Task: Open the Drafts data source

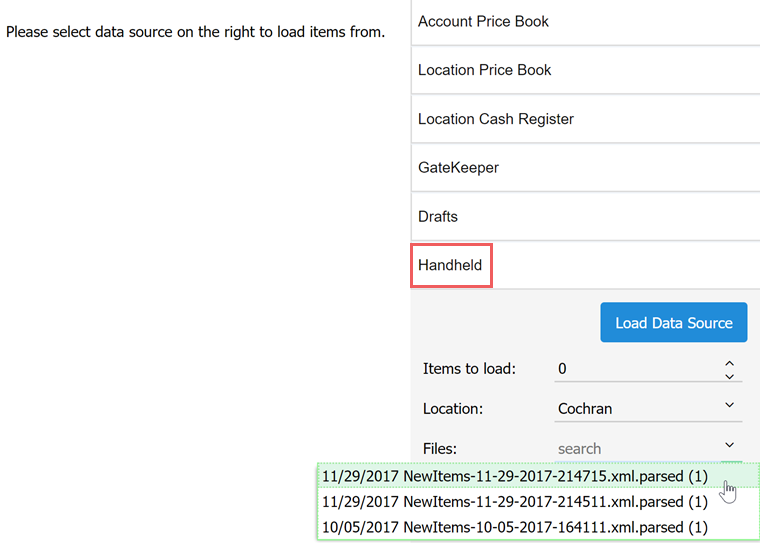Action: [x=586, y=217]
